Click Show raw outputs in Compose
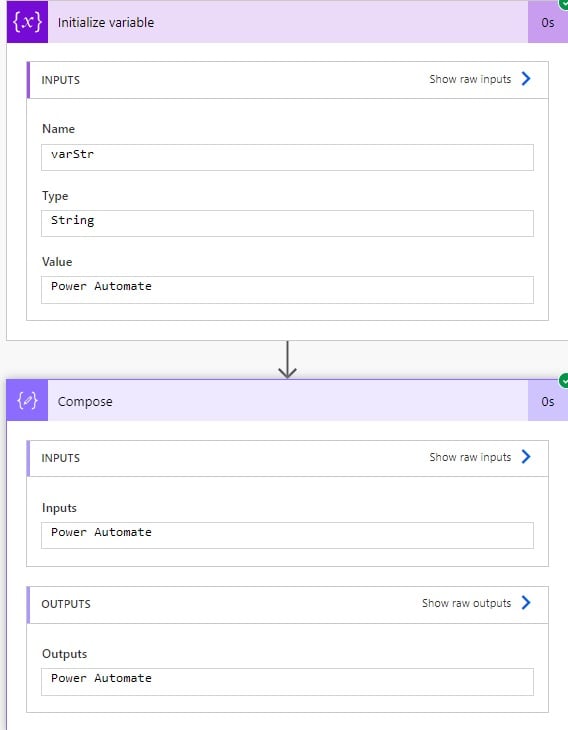The image size is (568, 730). (x=466, y=603)
